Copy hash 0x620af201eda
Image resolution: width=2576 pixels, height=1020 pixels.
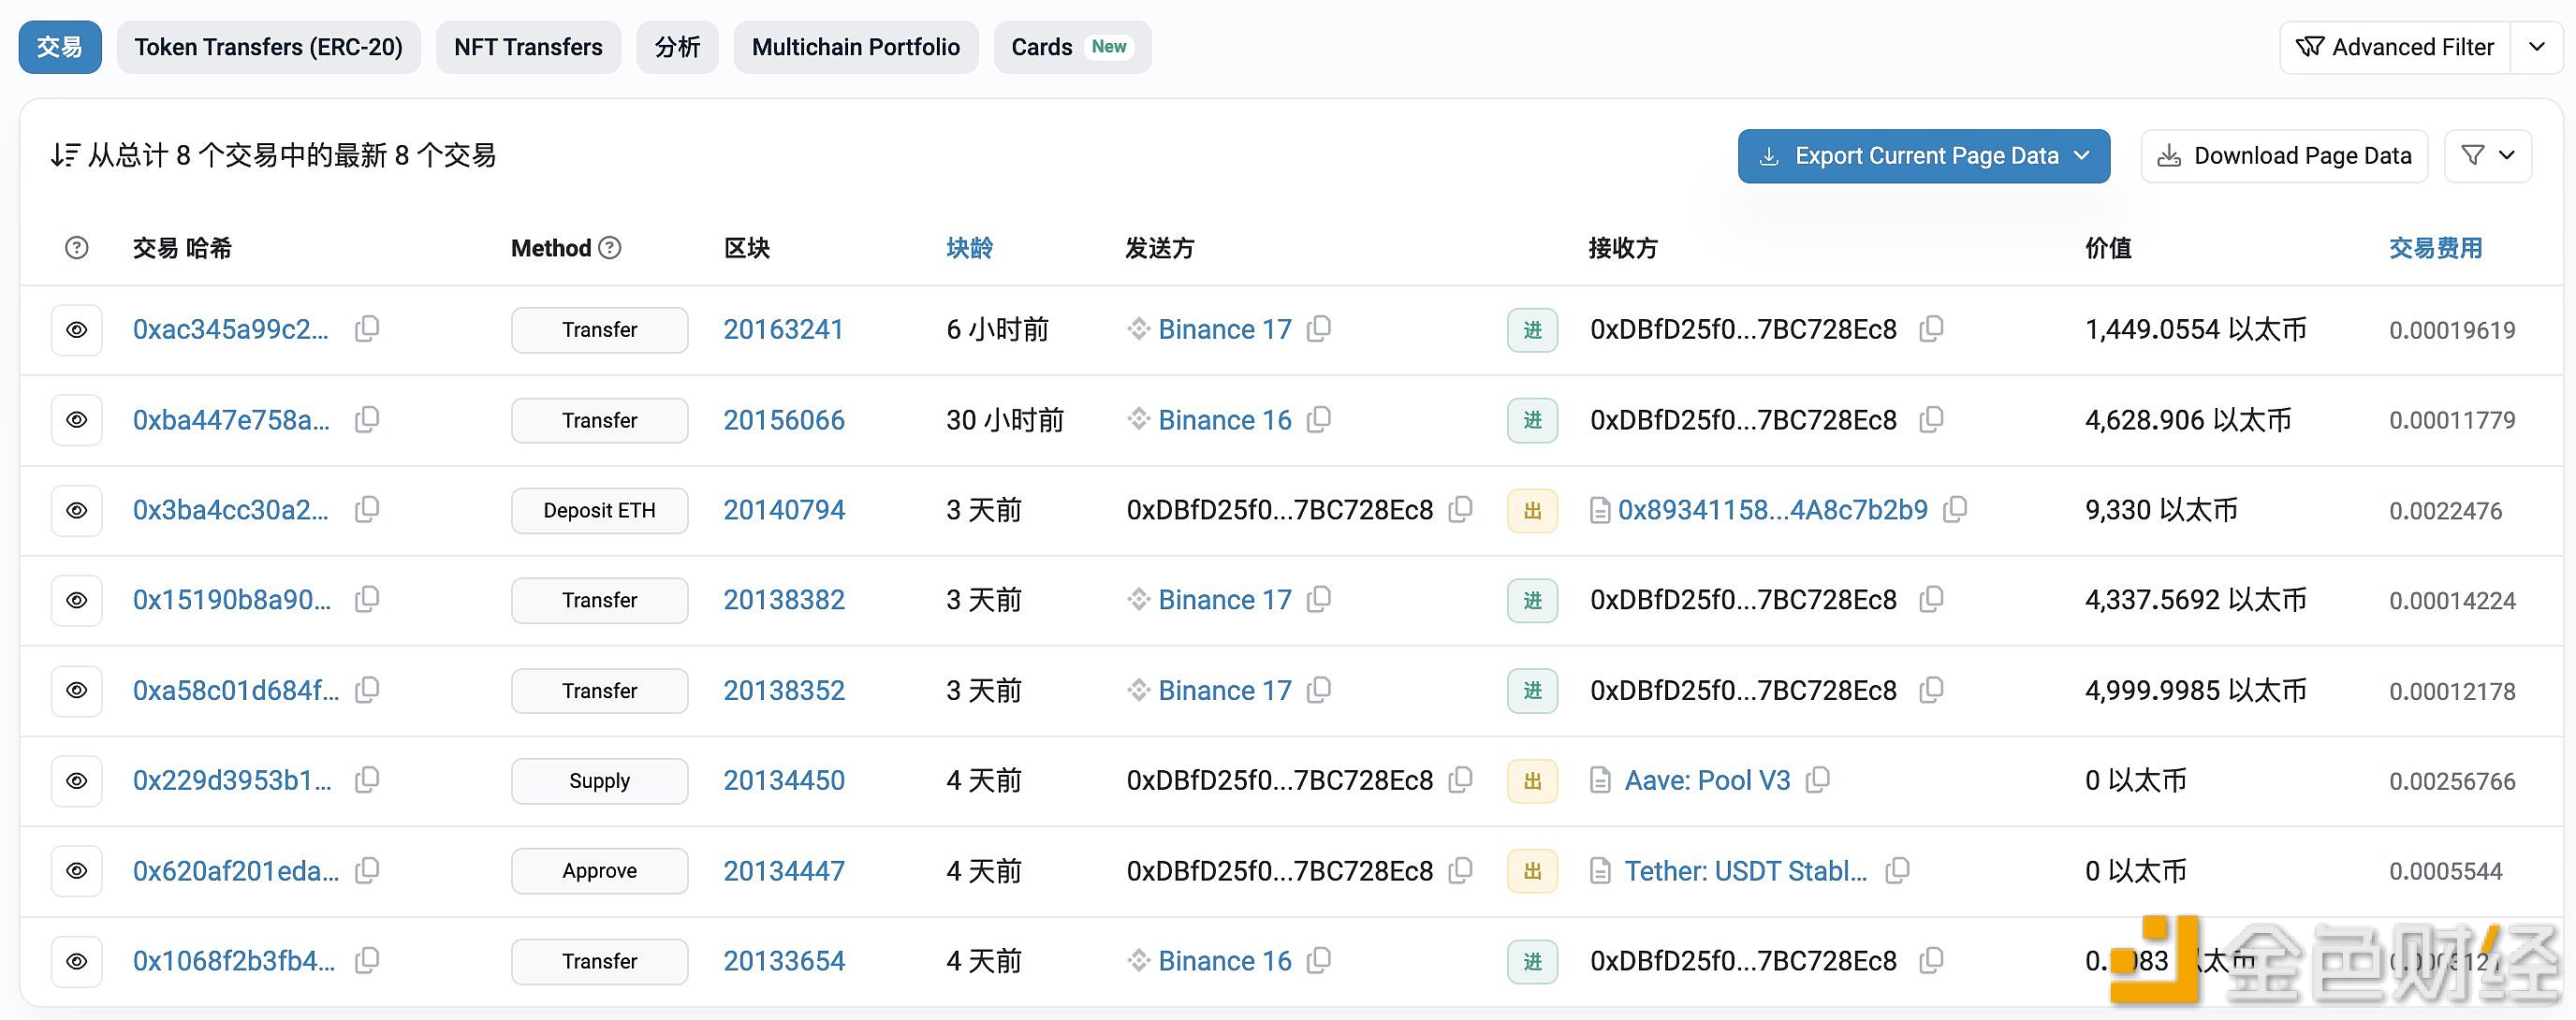point(367,870)
